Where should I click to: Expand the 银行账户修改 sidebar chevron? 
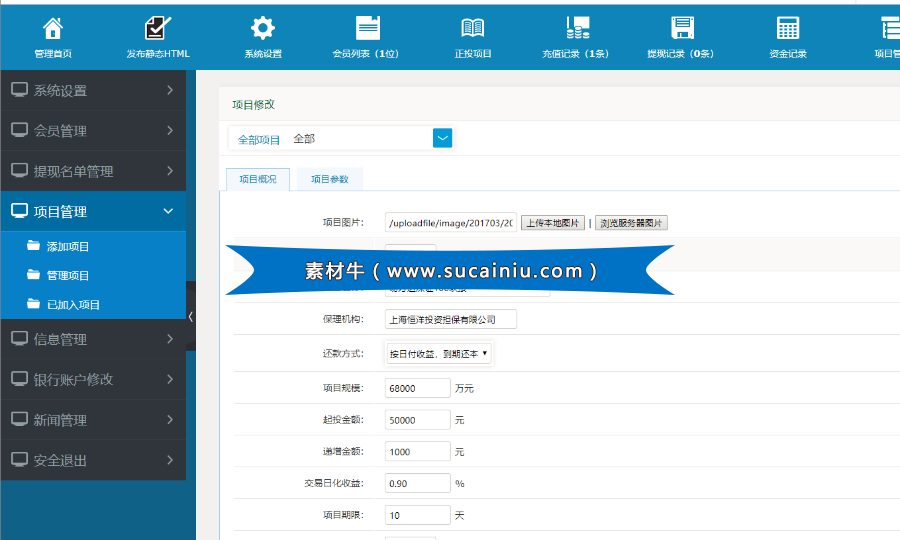point(170,379)
